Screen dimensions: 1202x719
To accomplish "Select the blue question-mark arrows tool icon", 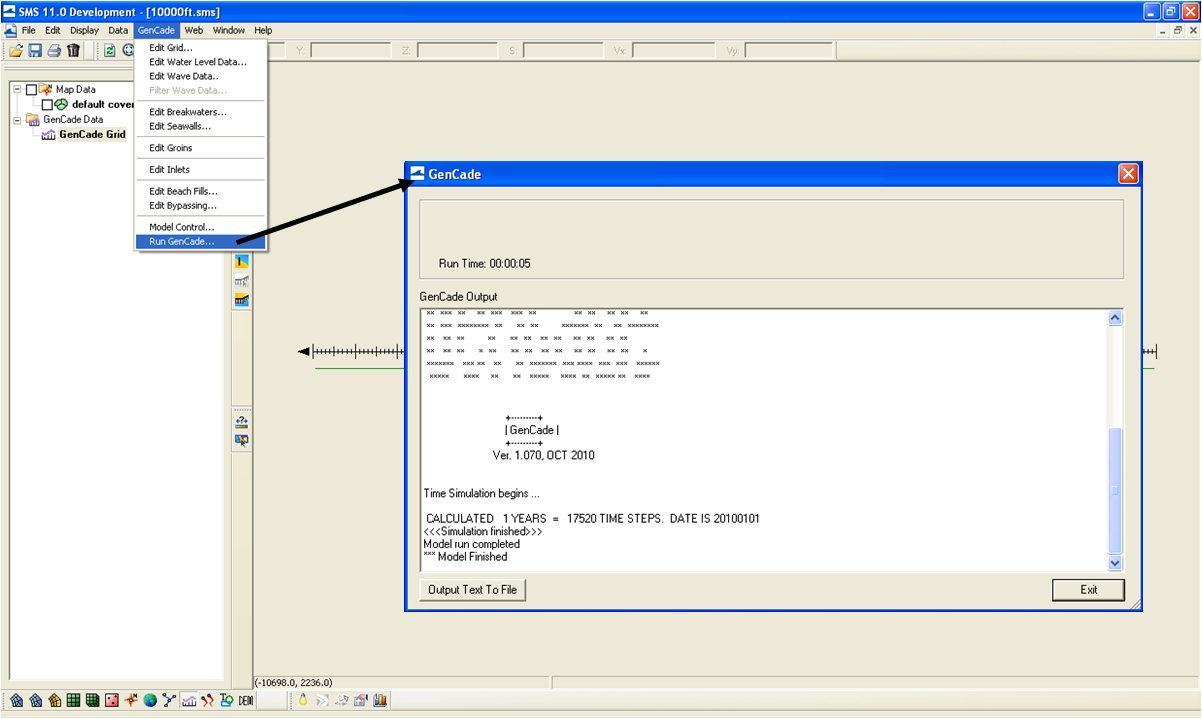I will [241, 422].
